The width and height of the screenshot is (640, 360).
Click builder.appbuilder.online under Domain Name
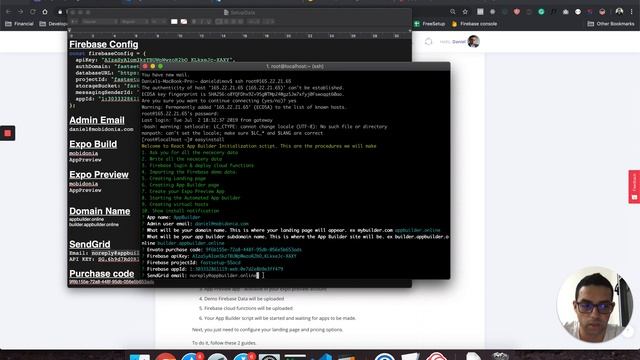tap(94, 224)
